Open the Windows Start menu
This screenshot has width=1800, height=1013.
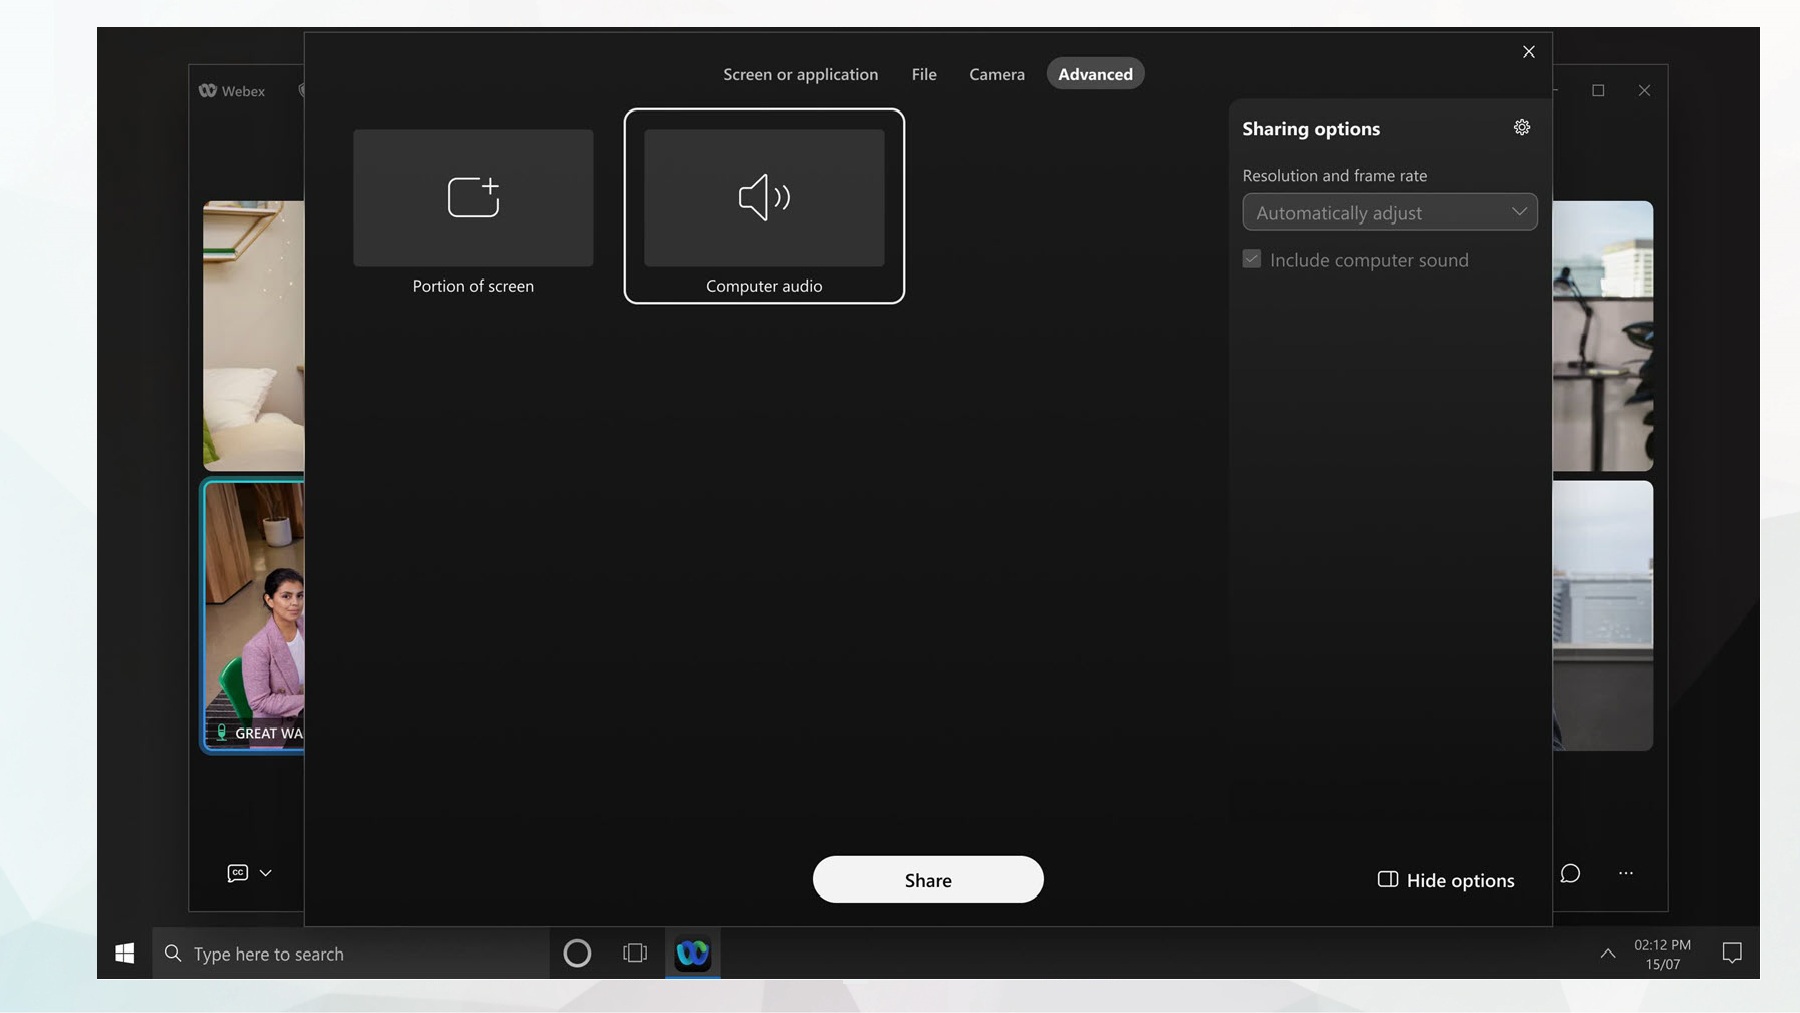125,953
